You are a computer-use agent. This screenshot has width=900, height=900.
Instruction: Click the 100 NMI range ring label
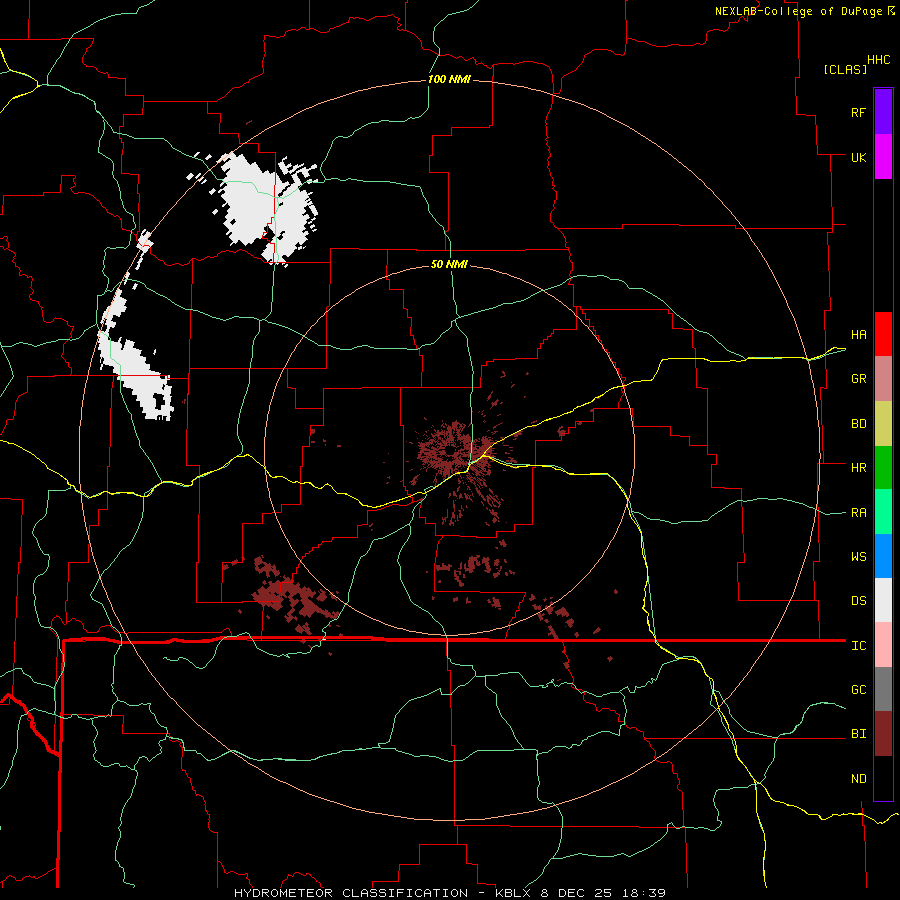(449, 79)
